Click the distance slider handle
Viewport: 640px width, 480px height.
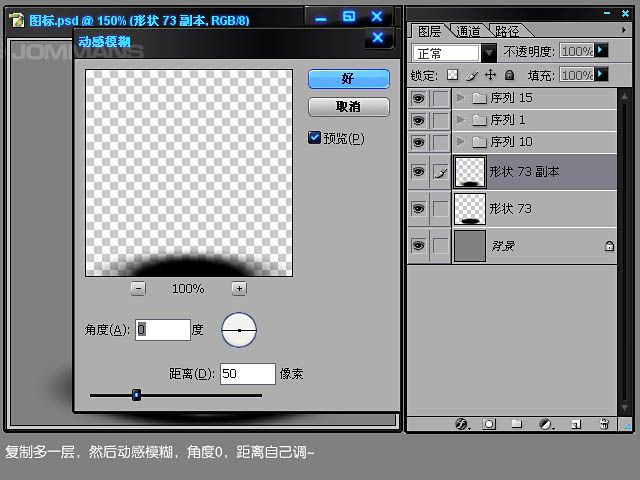point(136,395)
